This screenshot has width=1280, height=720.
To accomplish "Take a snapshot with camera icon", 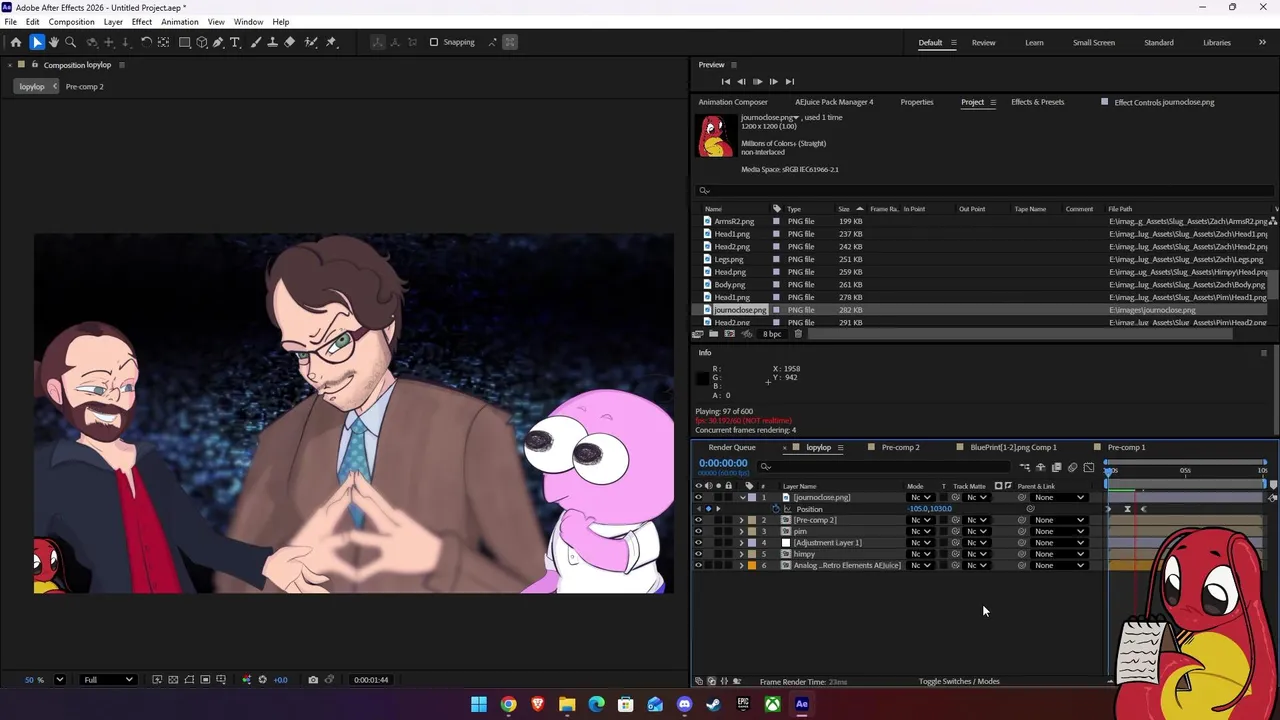I will tap(313, 680).
